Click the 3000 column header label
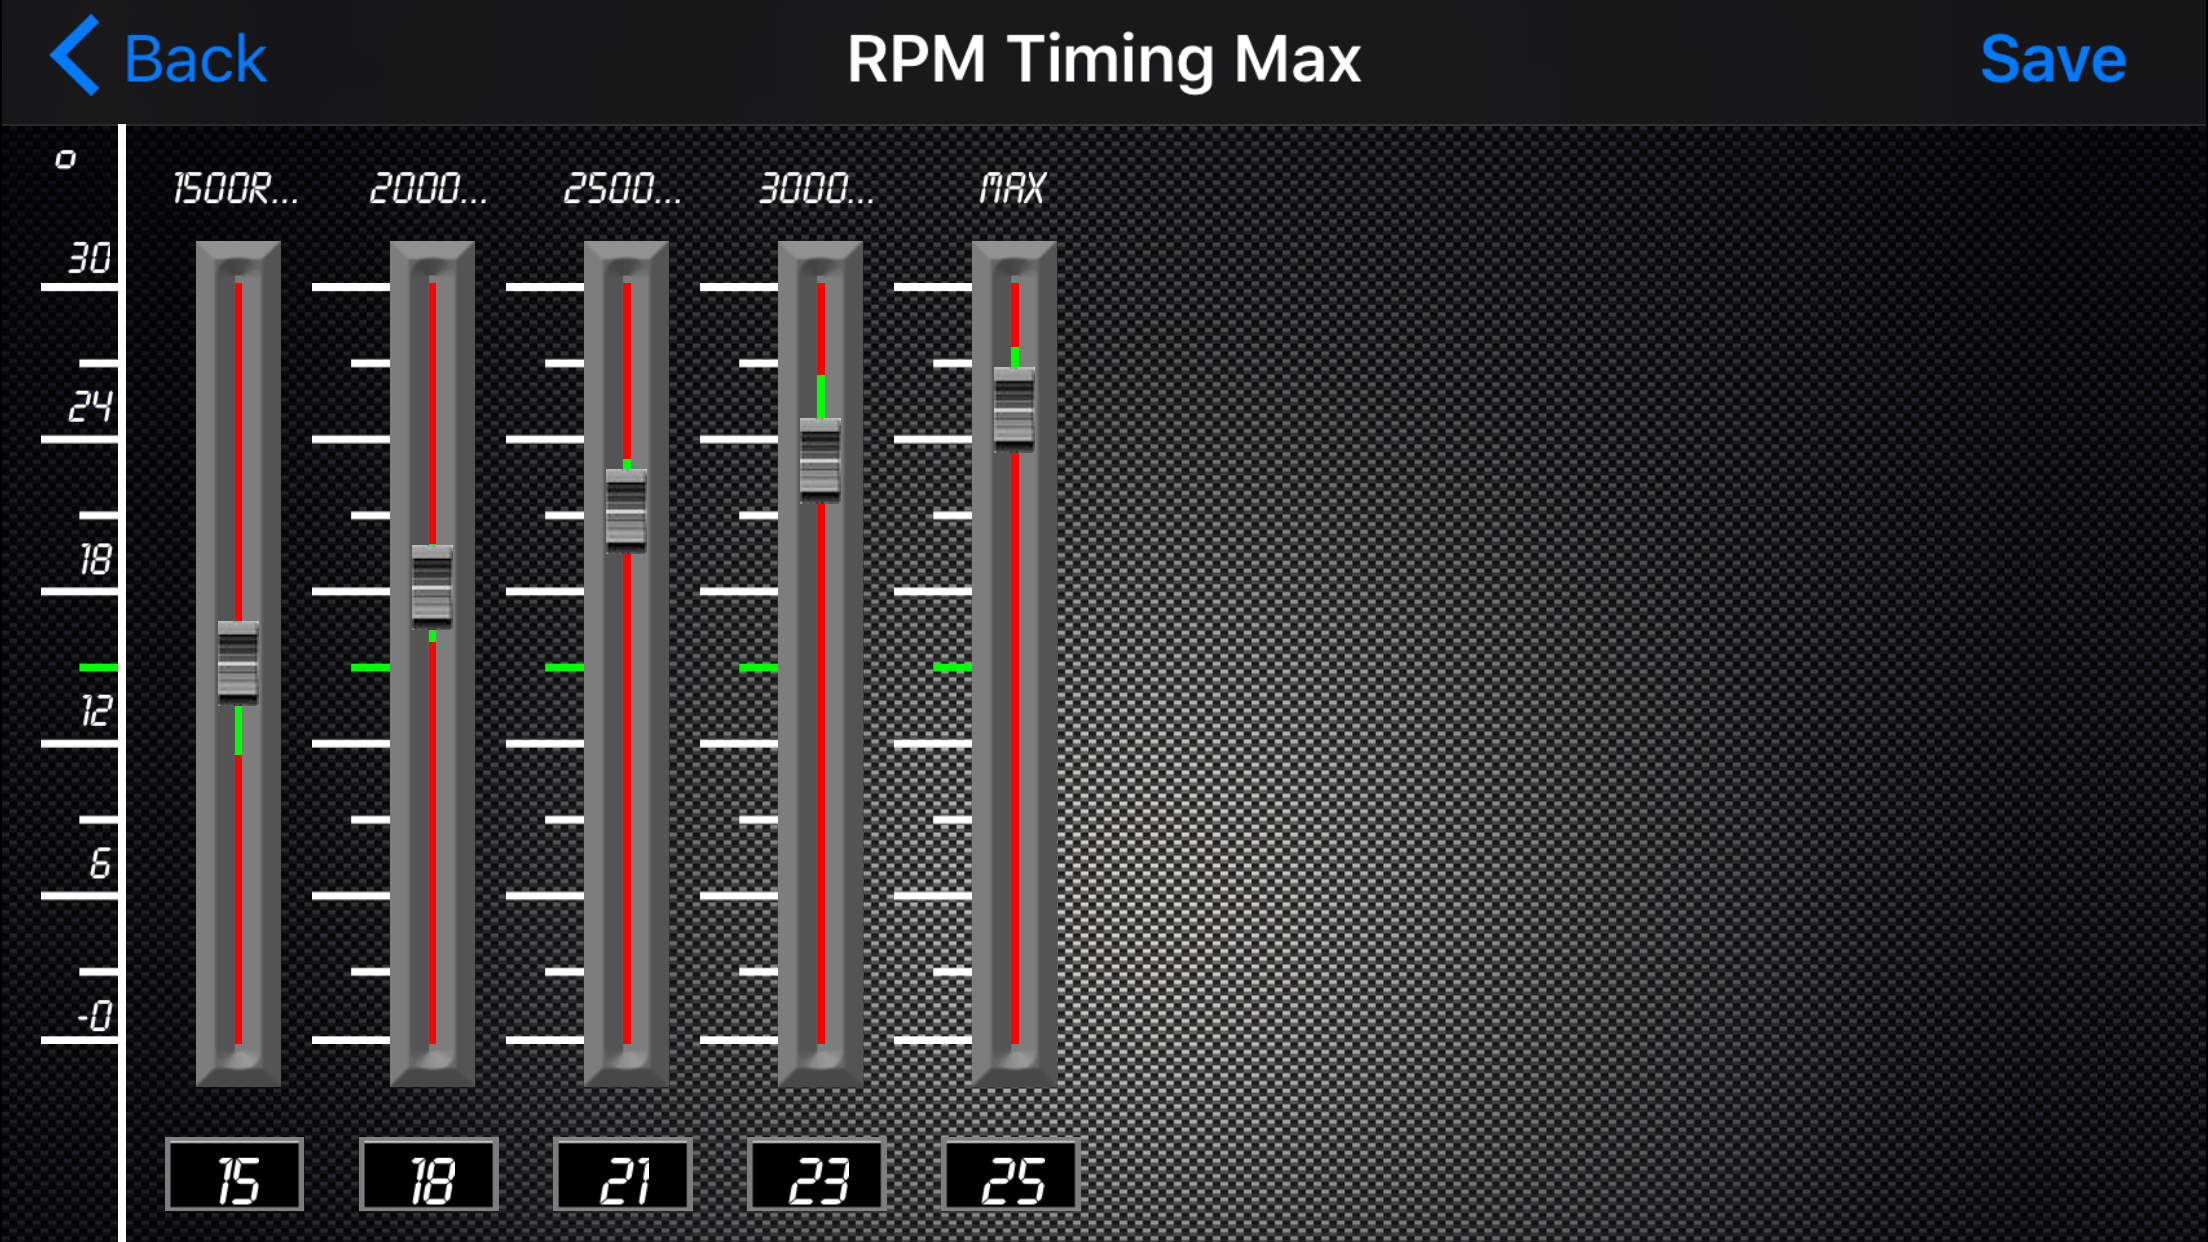 817,188
